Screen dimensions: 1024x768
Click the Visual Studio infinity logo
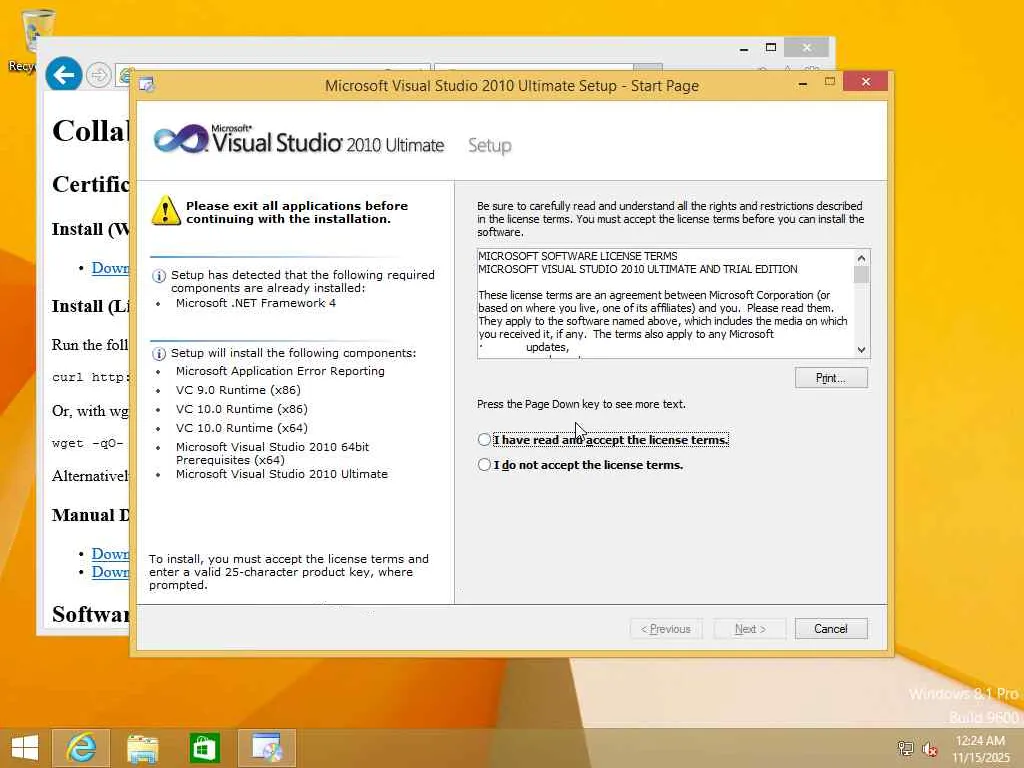(181, 139)
